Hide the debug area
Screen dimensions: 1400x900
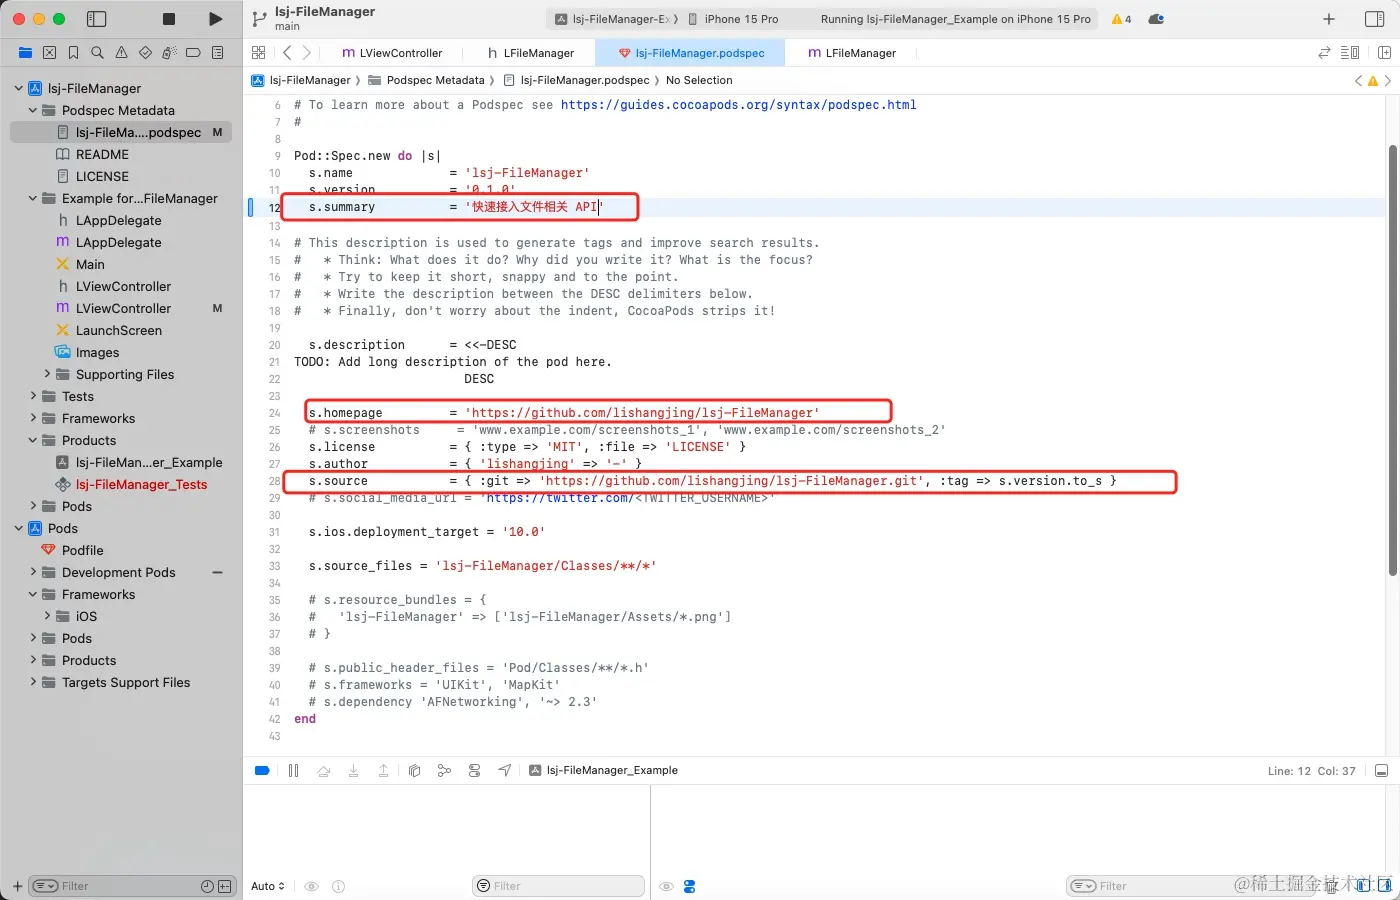[1381, 770]
